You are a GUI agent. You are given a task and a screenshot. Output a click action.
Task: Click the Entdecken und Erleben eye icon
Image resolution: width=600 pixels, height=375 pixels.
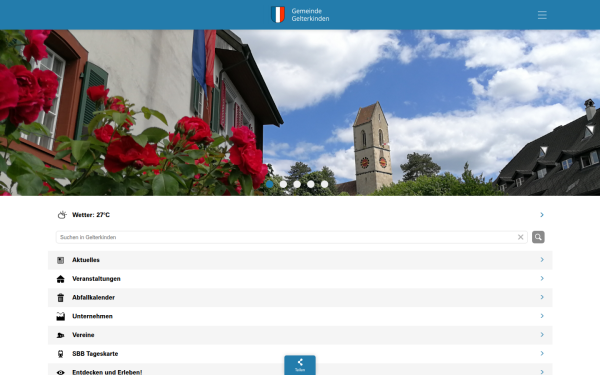[60, 372]
